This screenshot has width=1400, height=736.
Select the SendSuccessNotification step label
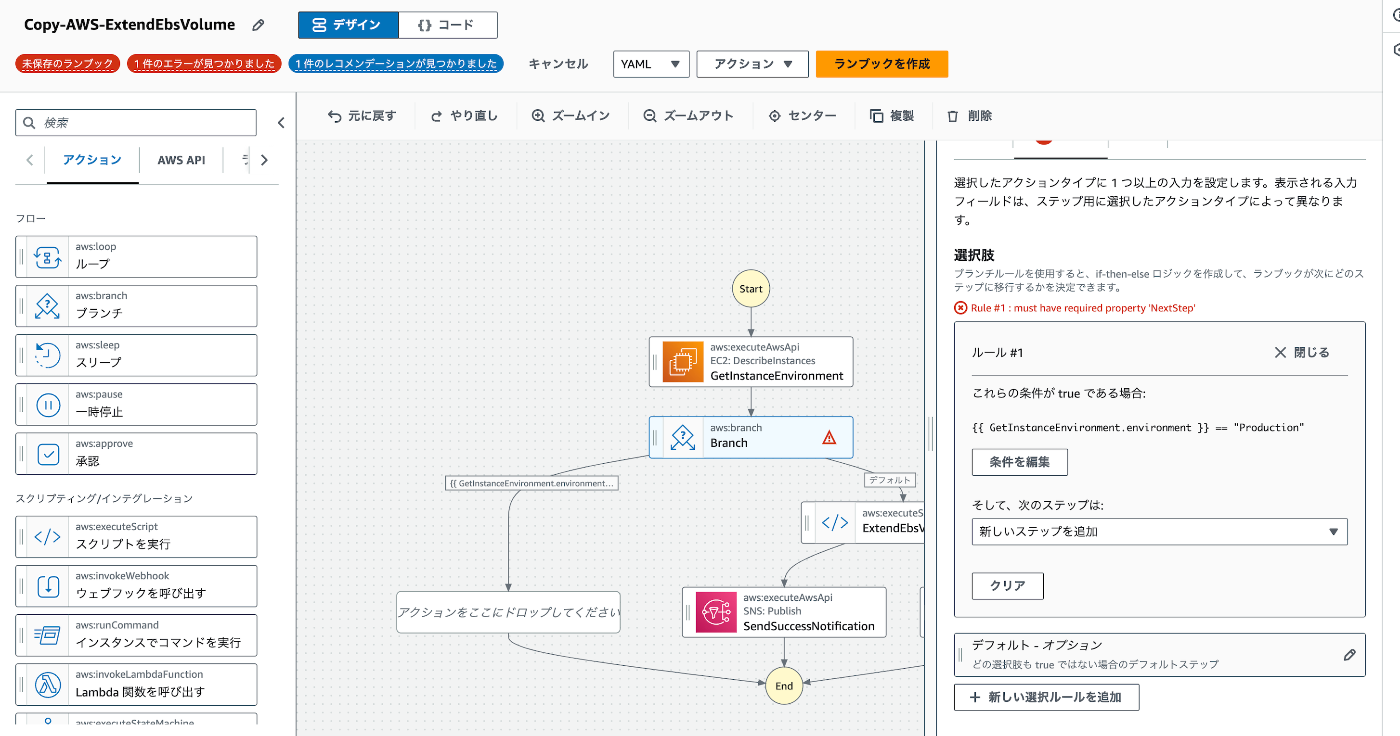click(x=809, y=626)
